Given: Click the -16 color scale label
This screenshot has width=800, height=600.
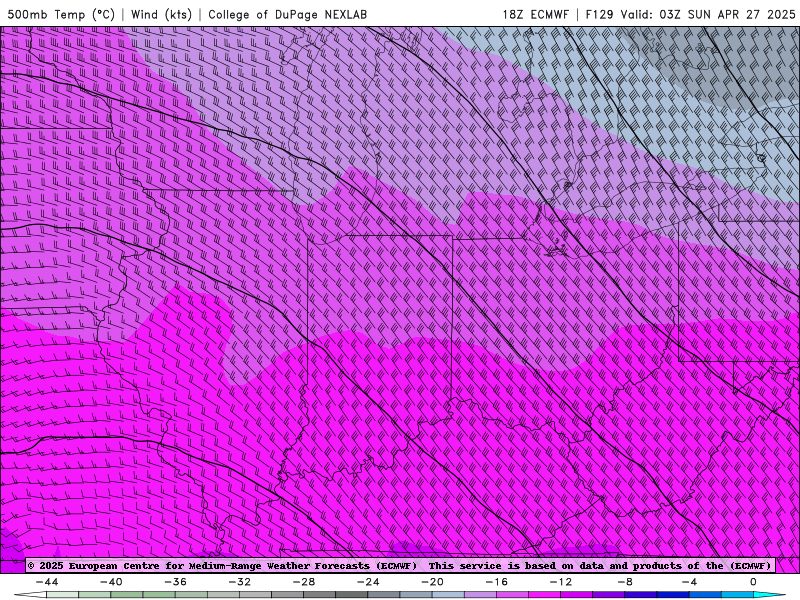Looking at the screenshot, I should pos(497,582).
